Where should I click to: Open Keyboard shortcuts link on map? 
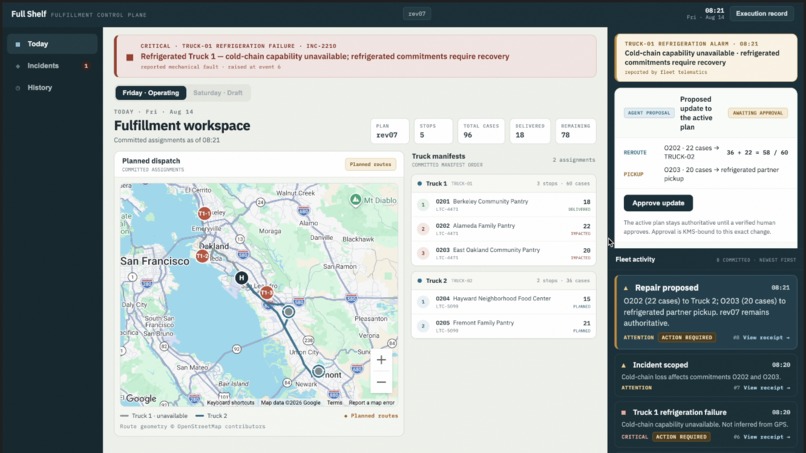(x=230, y=403)
